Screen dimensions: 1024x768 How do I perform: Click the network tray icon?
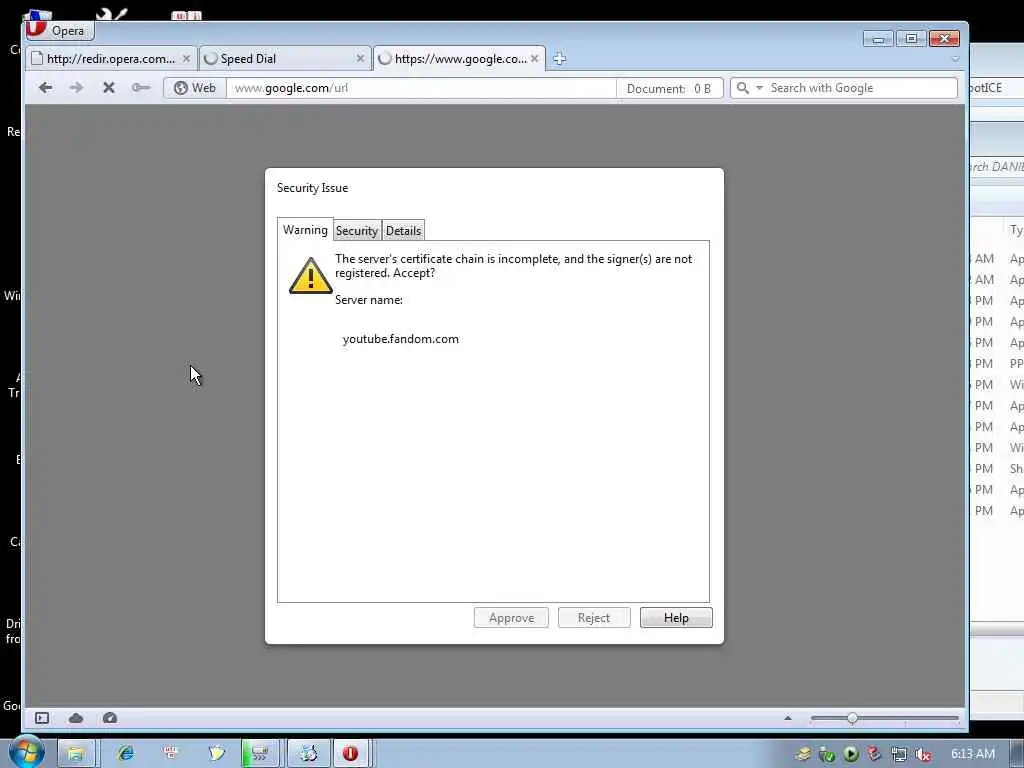[x=899, y=754]
